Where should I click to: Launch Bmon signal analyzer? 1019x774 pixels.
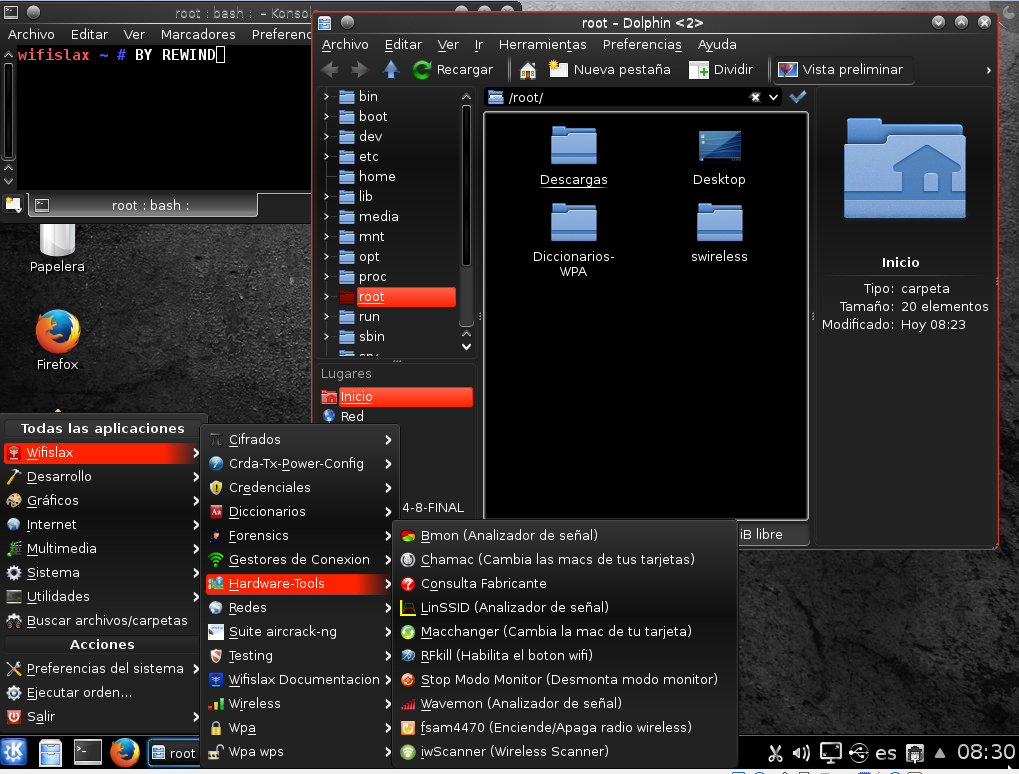(x=565, y=535)
